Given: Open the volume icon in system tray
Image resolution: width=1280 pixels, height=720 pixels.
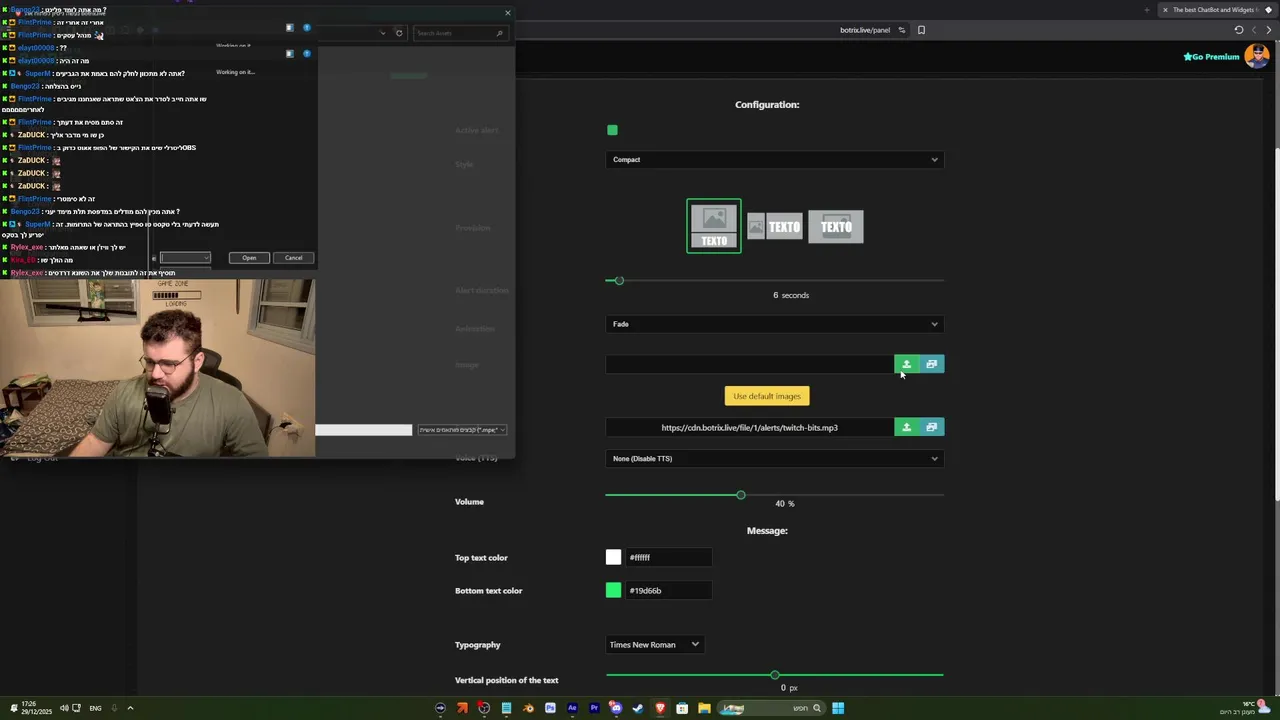Looking at the screenshot, I should (63, 708).
